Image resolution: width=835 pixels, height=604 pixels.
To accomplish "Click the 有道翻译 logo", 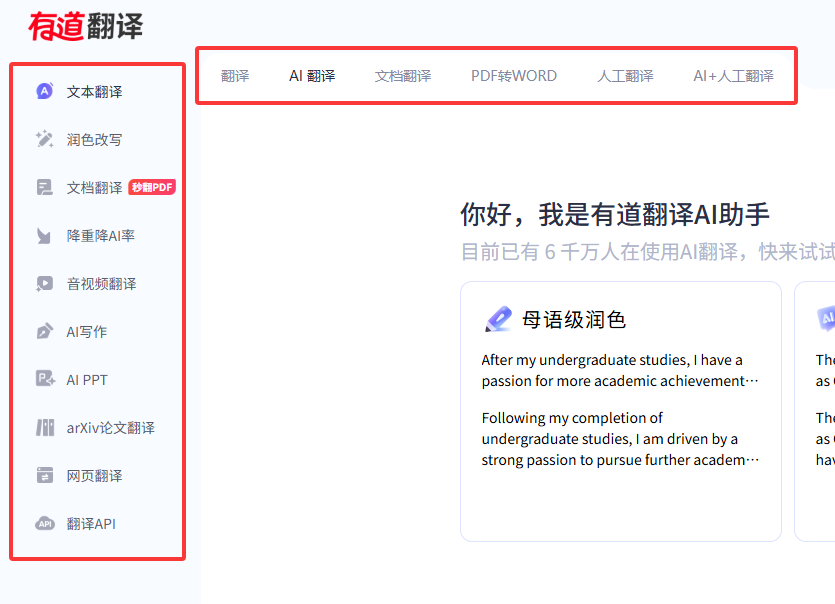I will tap(86, 26).
